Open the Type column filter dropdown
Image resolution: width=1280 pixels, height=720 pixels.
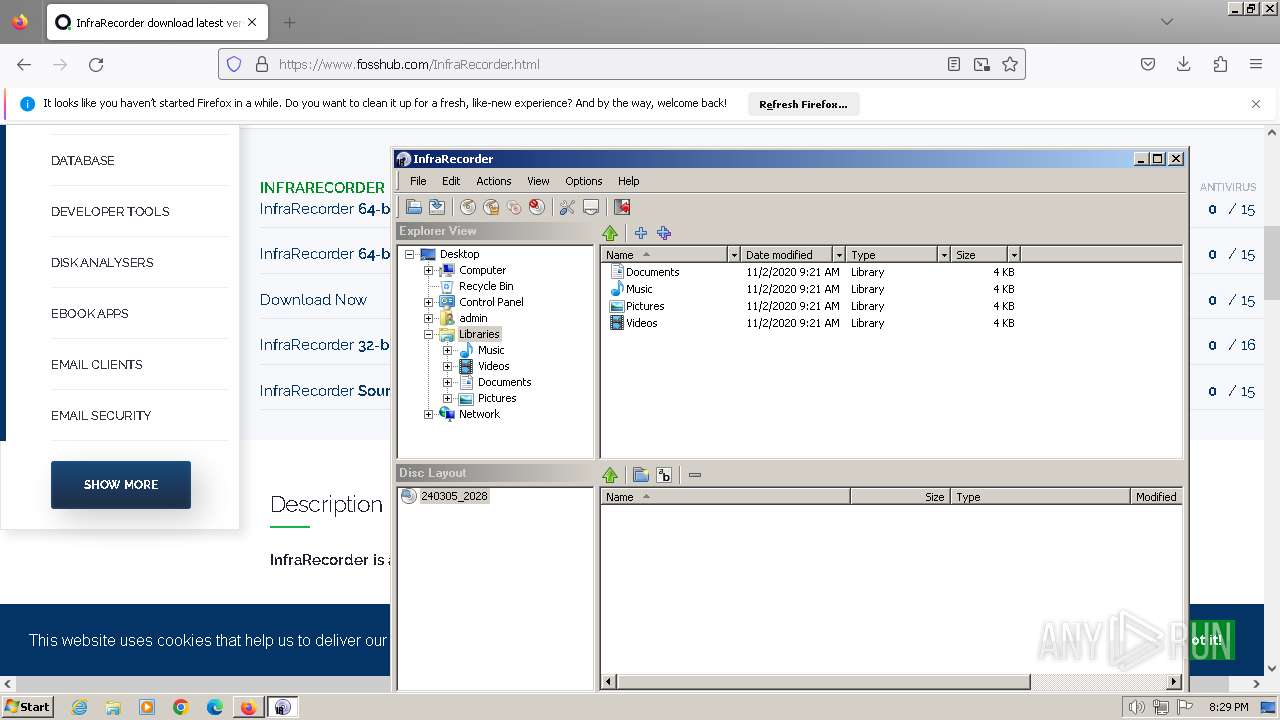(x=943, y=255)
